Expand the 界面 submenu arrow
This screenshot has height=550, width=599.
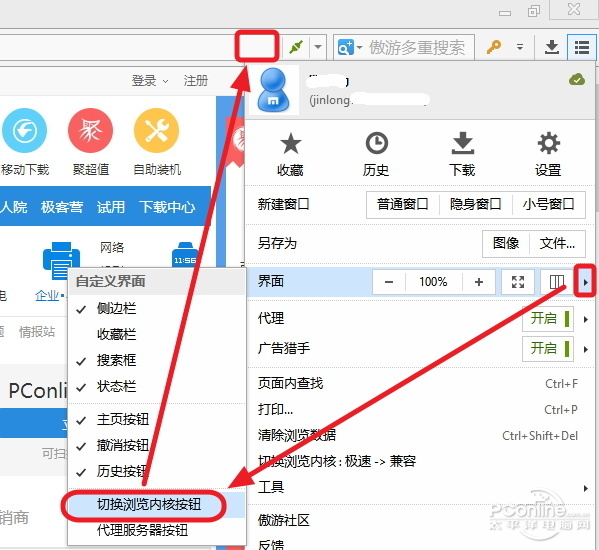(585, 282)
